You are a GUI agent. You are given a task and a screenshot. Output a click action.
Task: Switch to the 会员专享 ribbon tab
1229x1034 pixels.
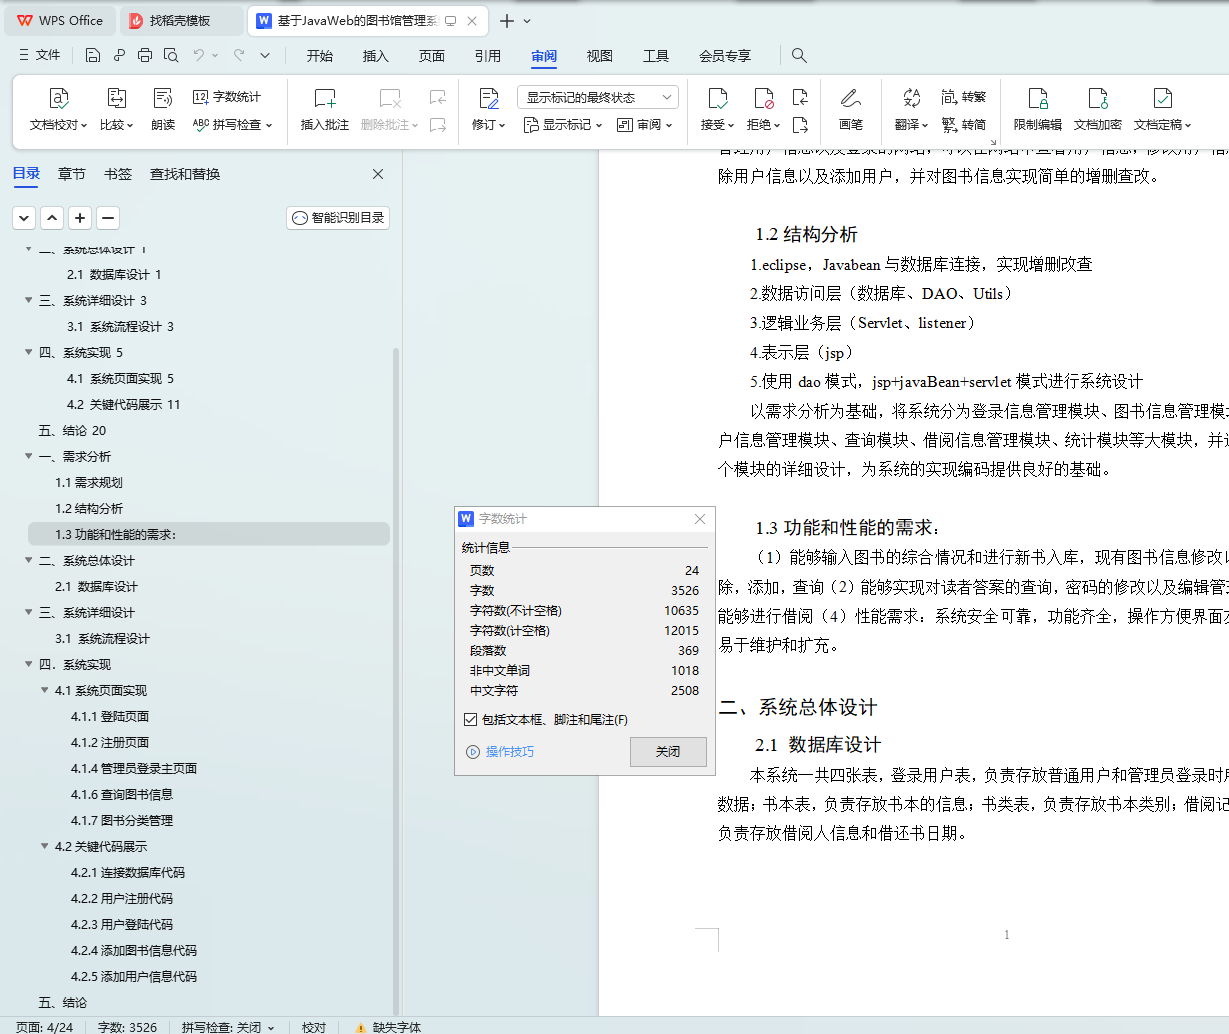pos(725,56)
